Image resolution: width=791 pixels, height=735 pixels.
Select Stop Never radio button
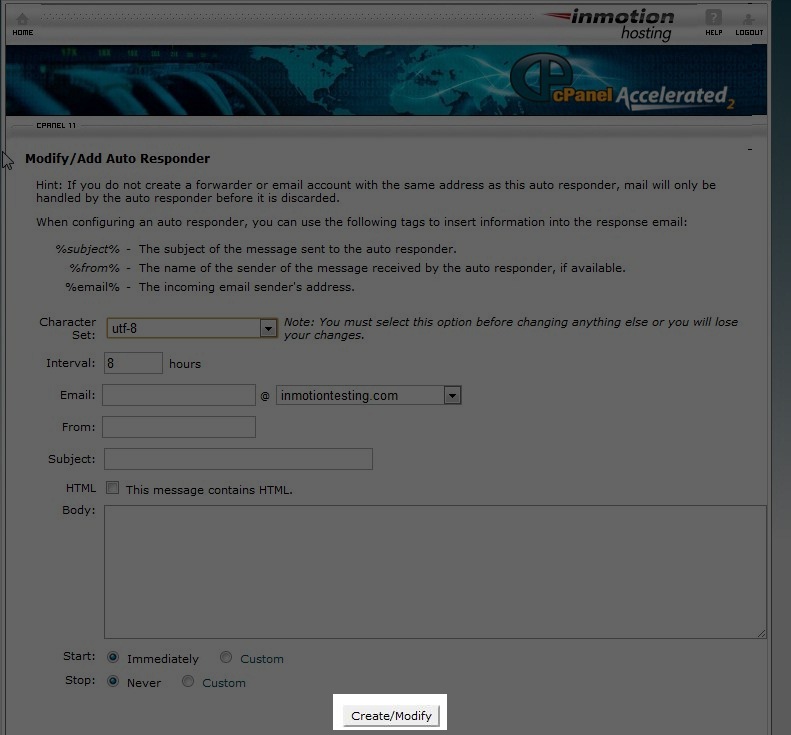(113, 682)
